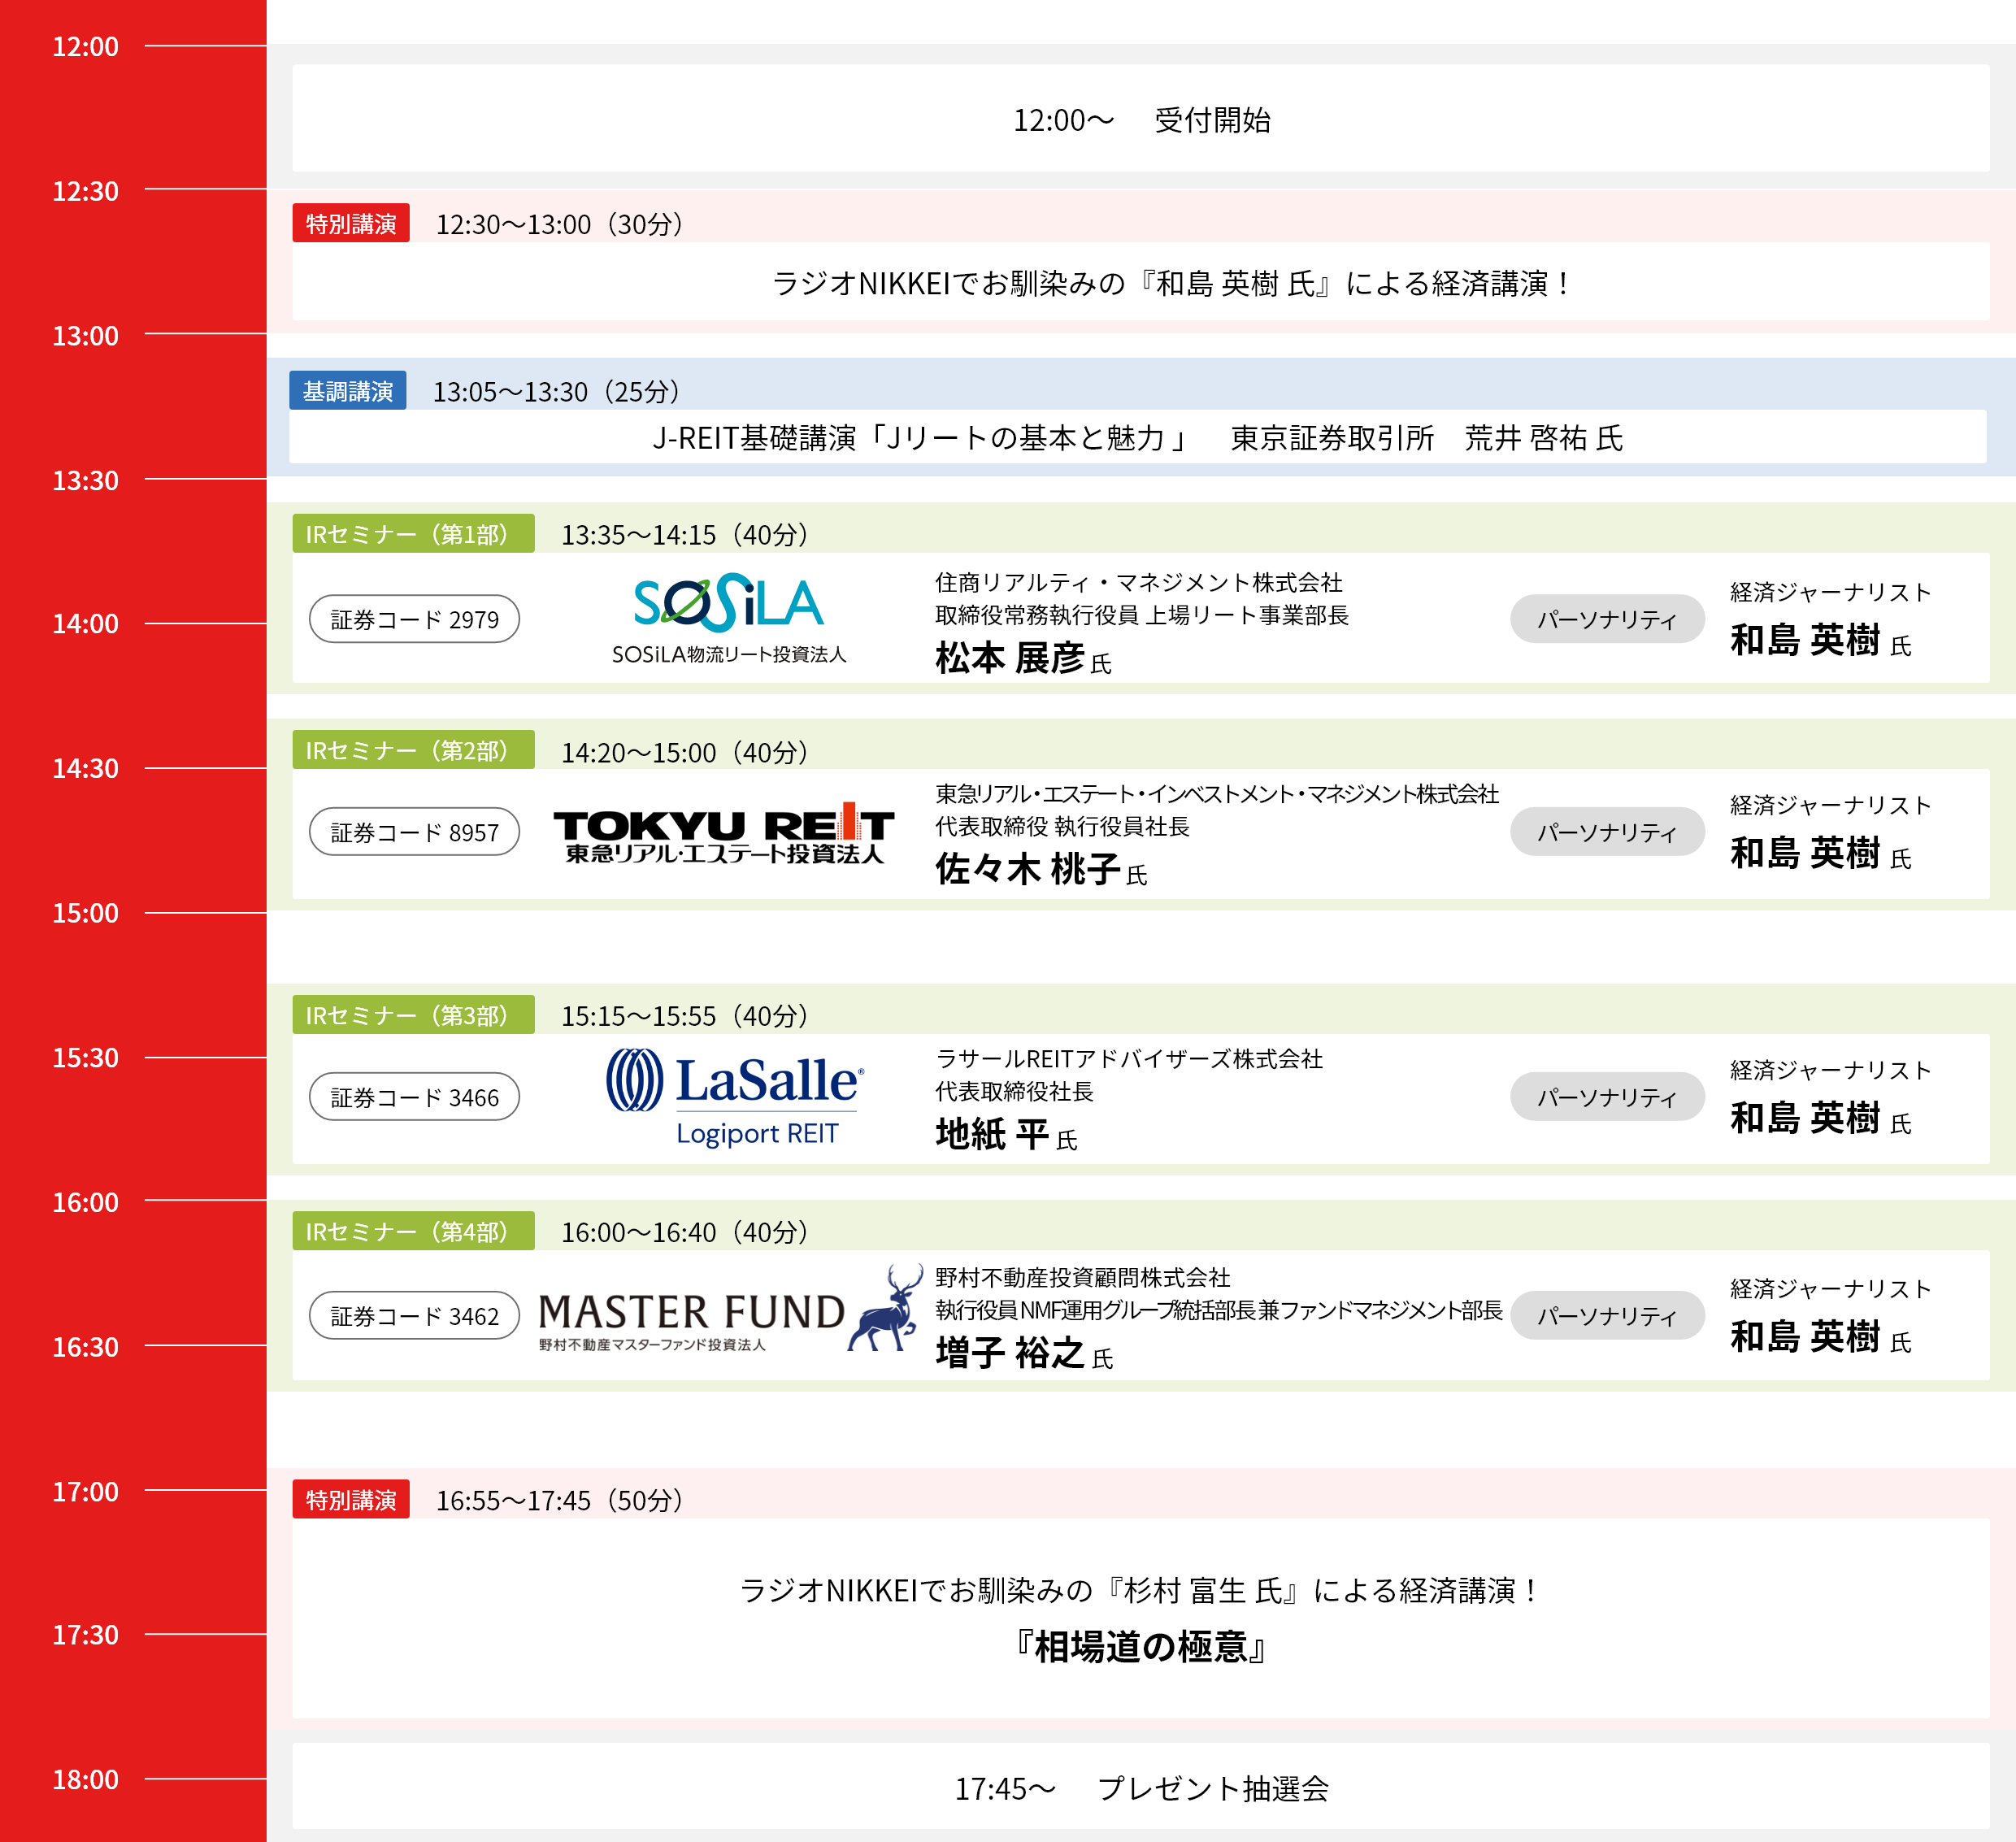Click the 14:20～15:00（40分） time text
Screen dimensions: 2016x1842
tap(685, 751)
